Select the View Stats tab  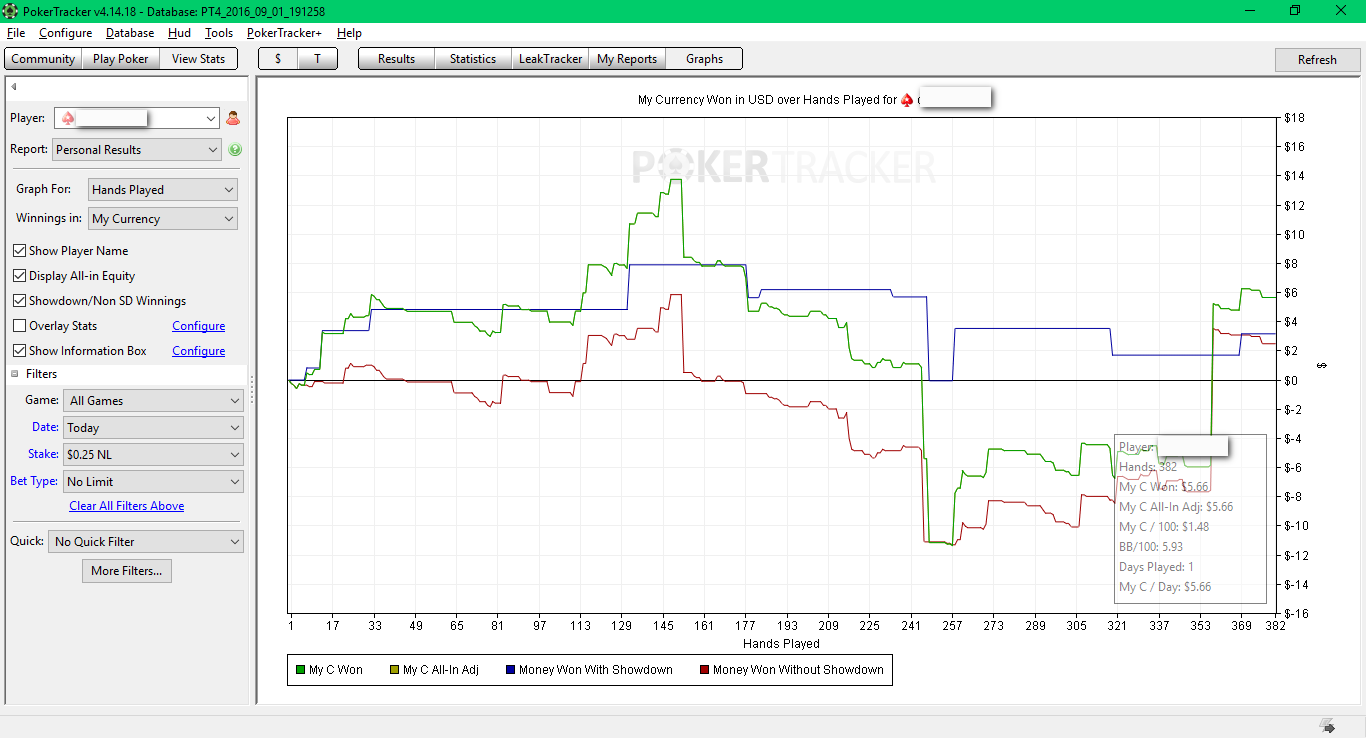[198, 59]
